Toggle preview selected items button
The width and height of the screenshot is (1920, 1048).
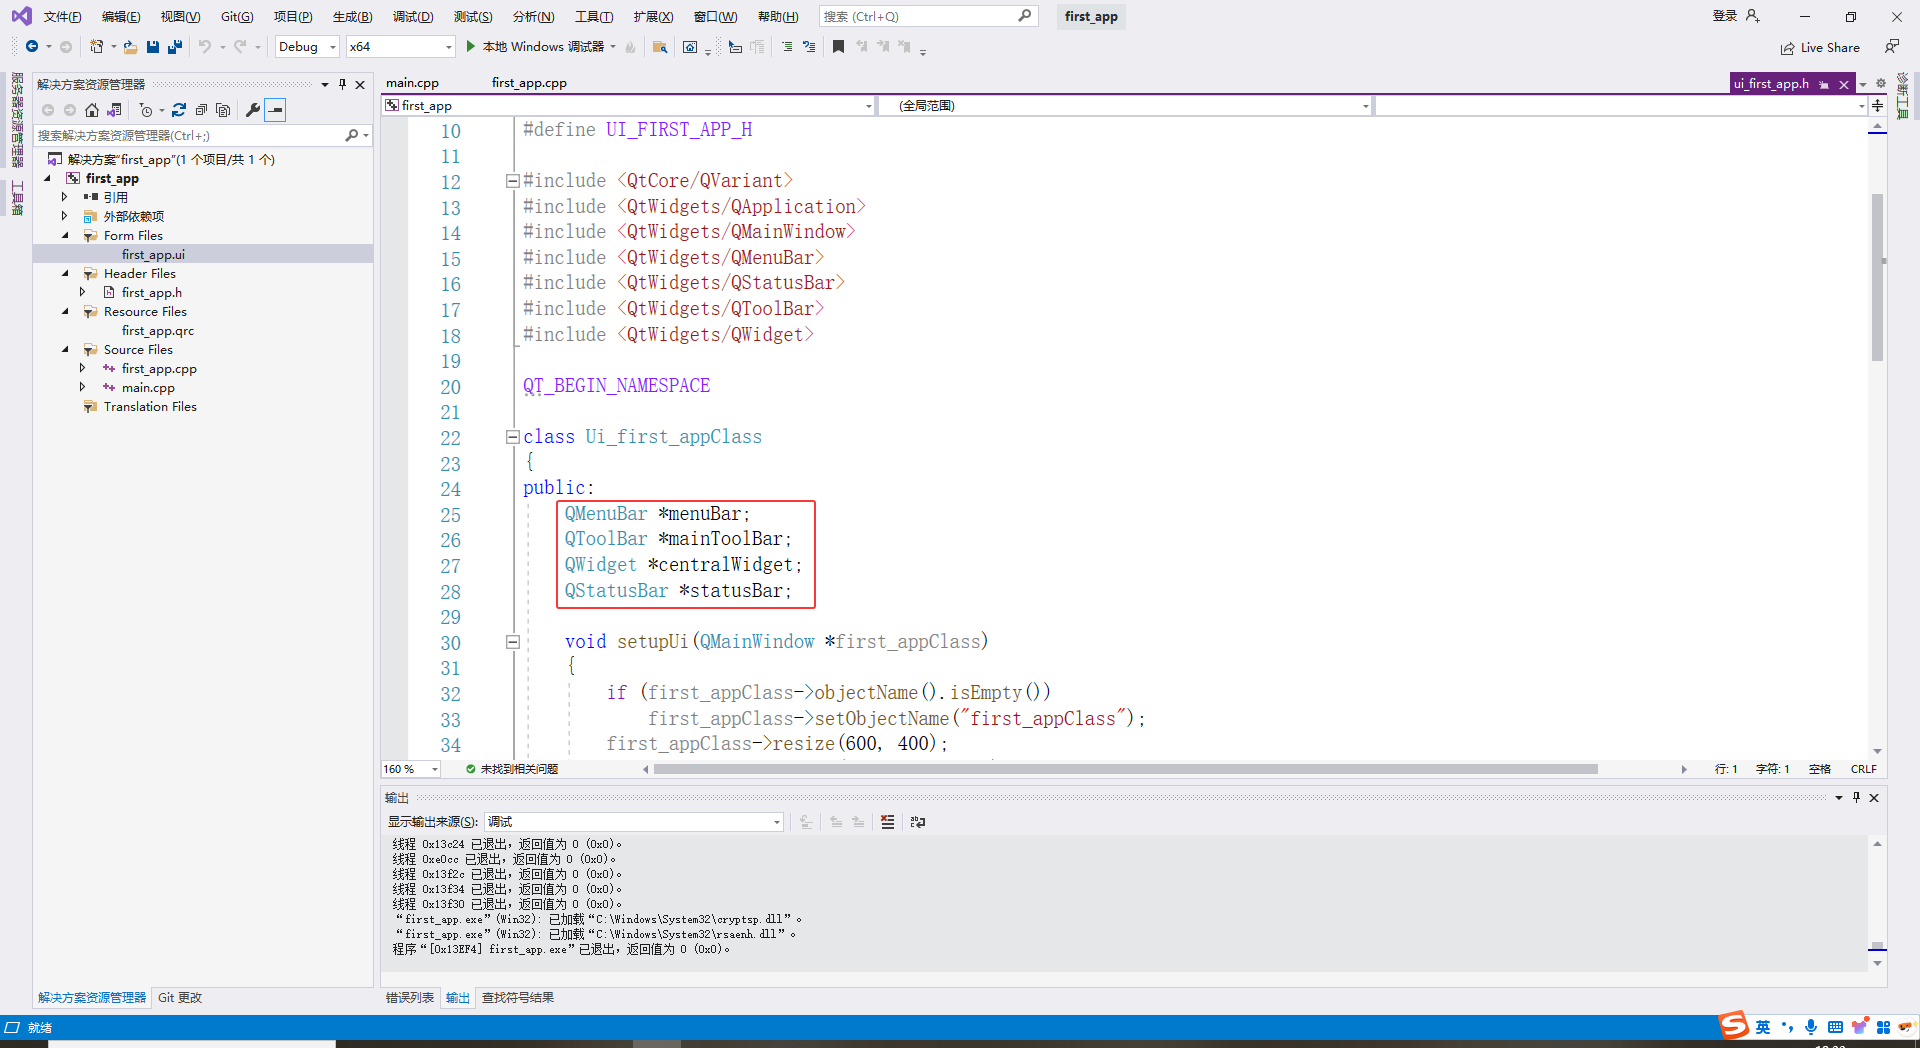point(276,110)
